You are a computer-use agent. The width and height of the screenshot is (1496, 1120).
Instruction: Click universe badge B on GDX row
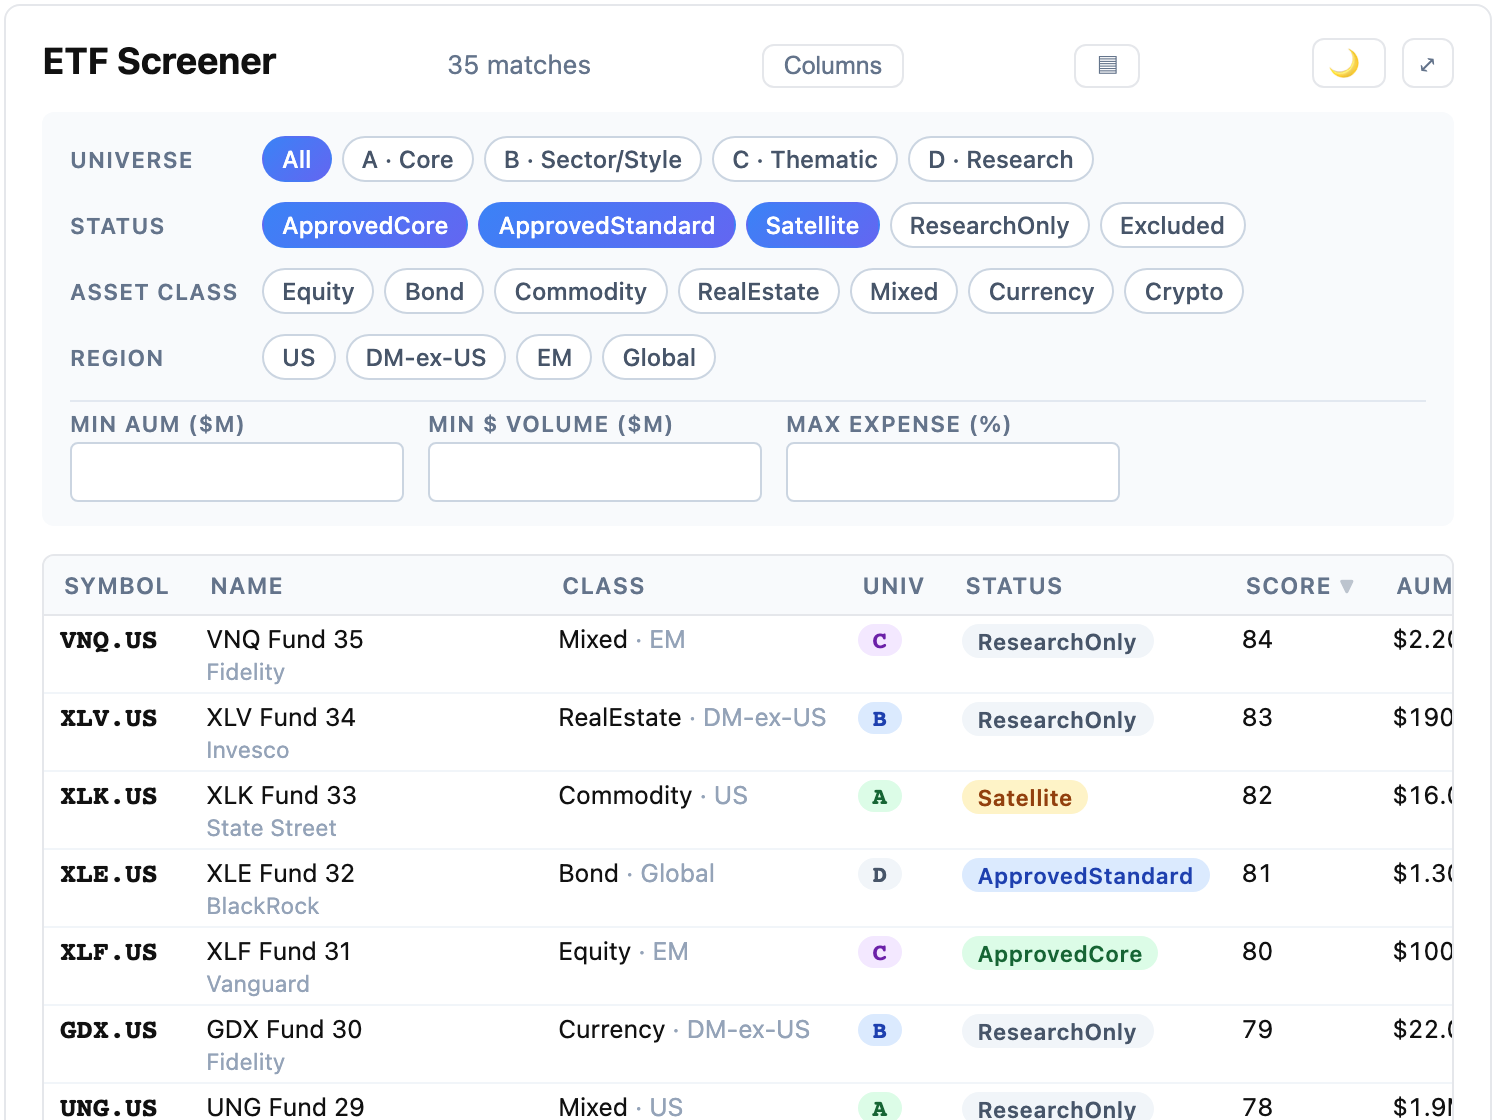point(880,1030)
